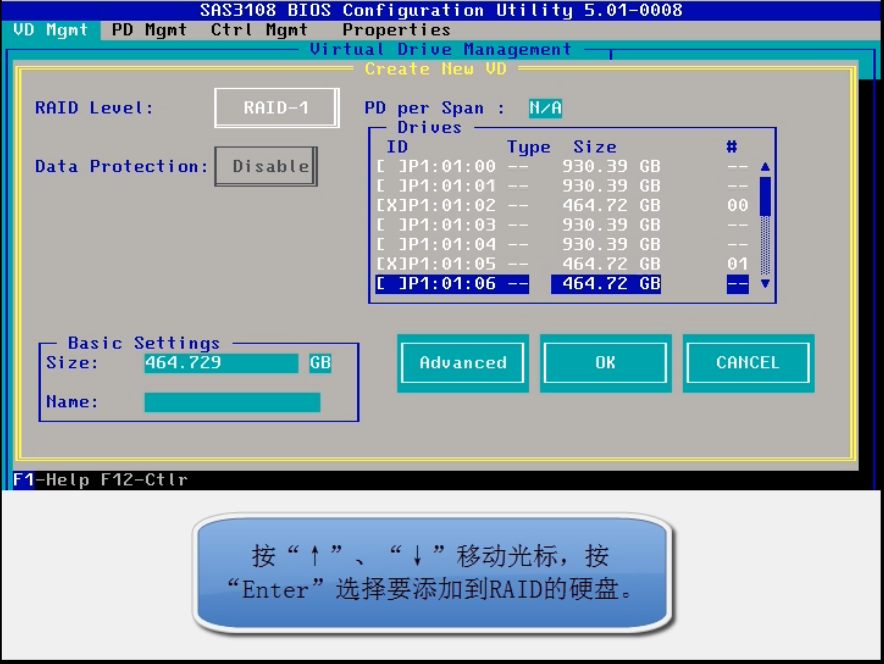Screen dimensions: 884x664
Task: Click the Drives list scroll down arrow
Action: click(x=765, y=284)
